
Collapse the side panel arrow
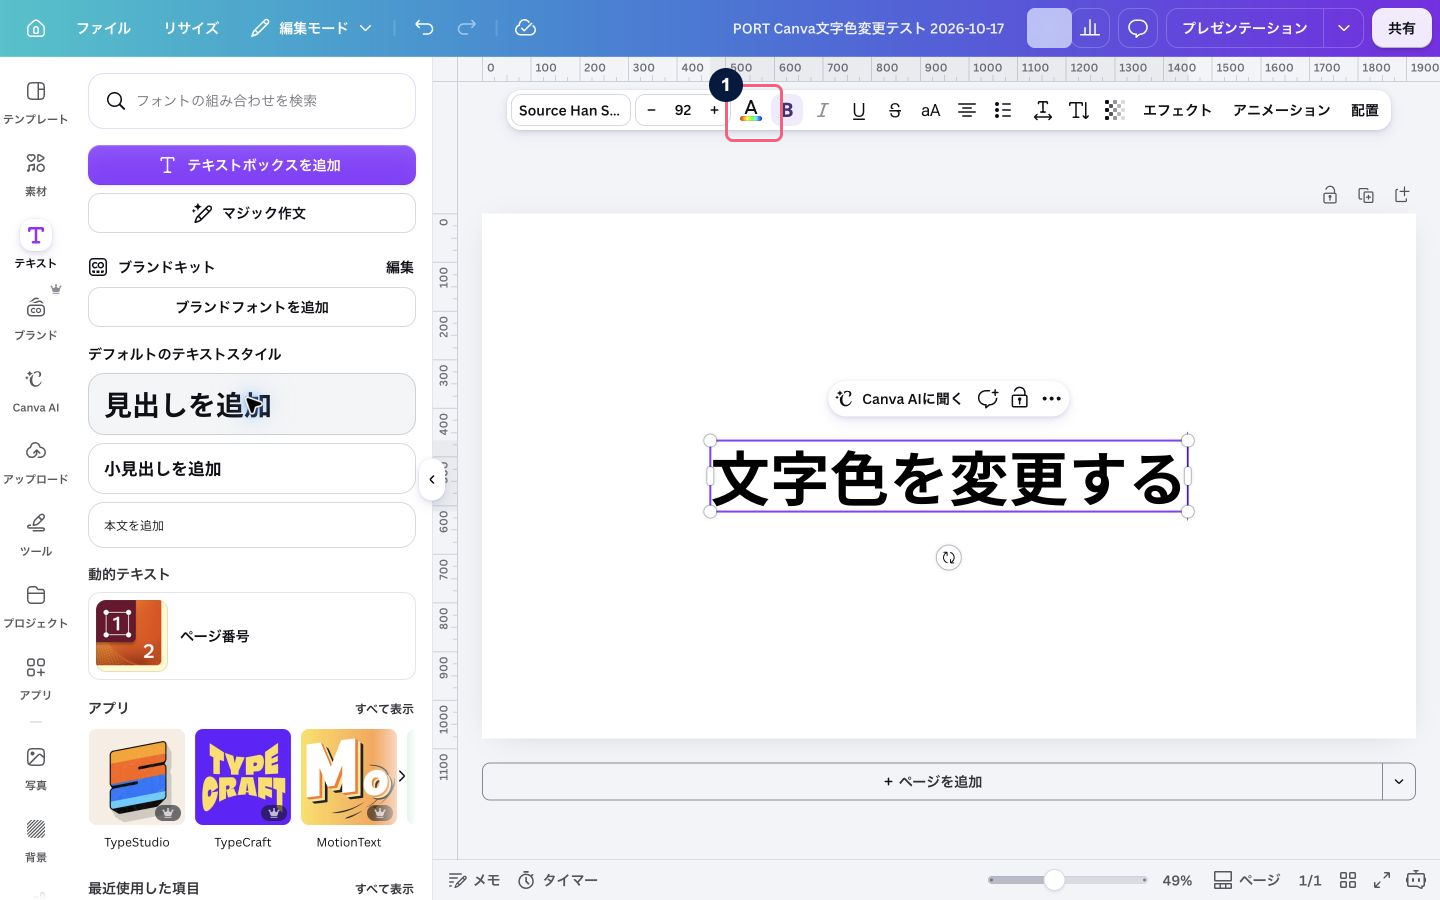coord(432,479)
